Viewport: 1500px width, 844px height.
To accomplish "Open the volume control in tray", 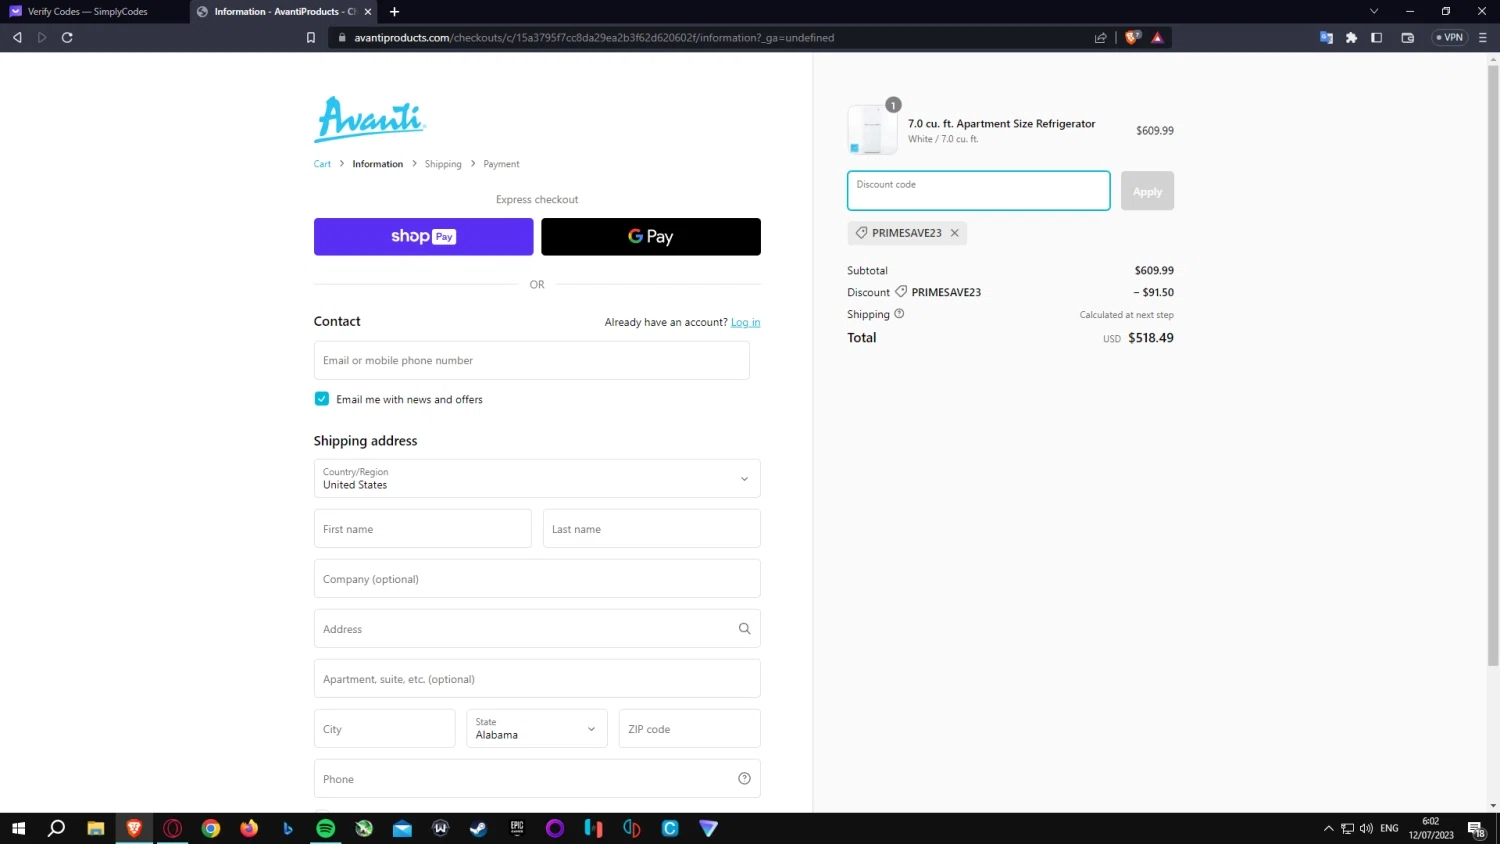I will pos(1366,828).
